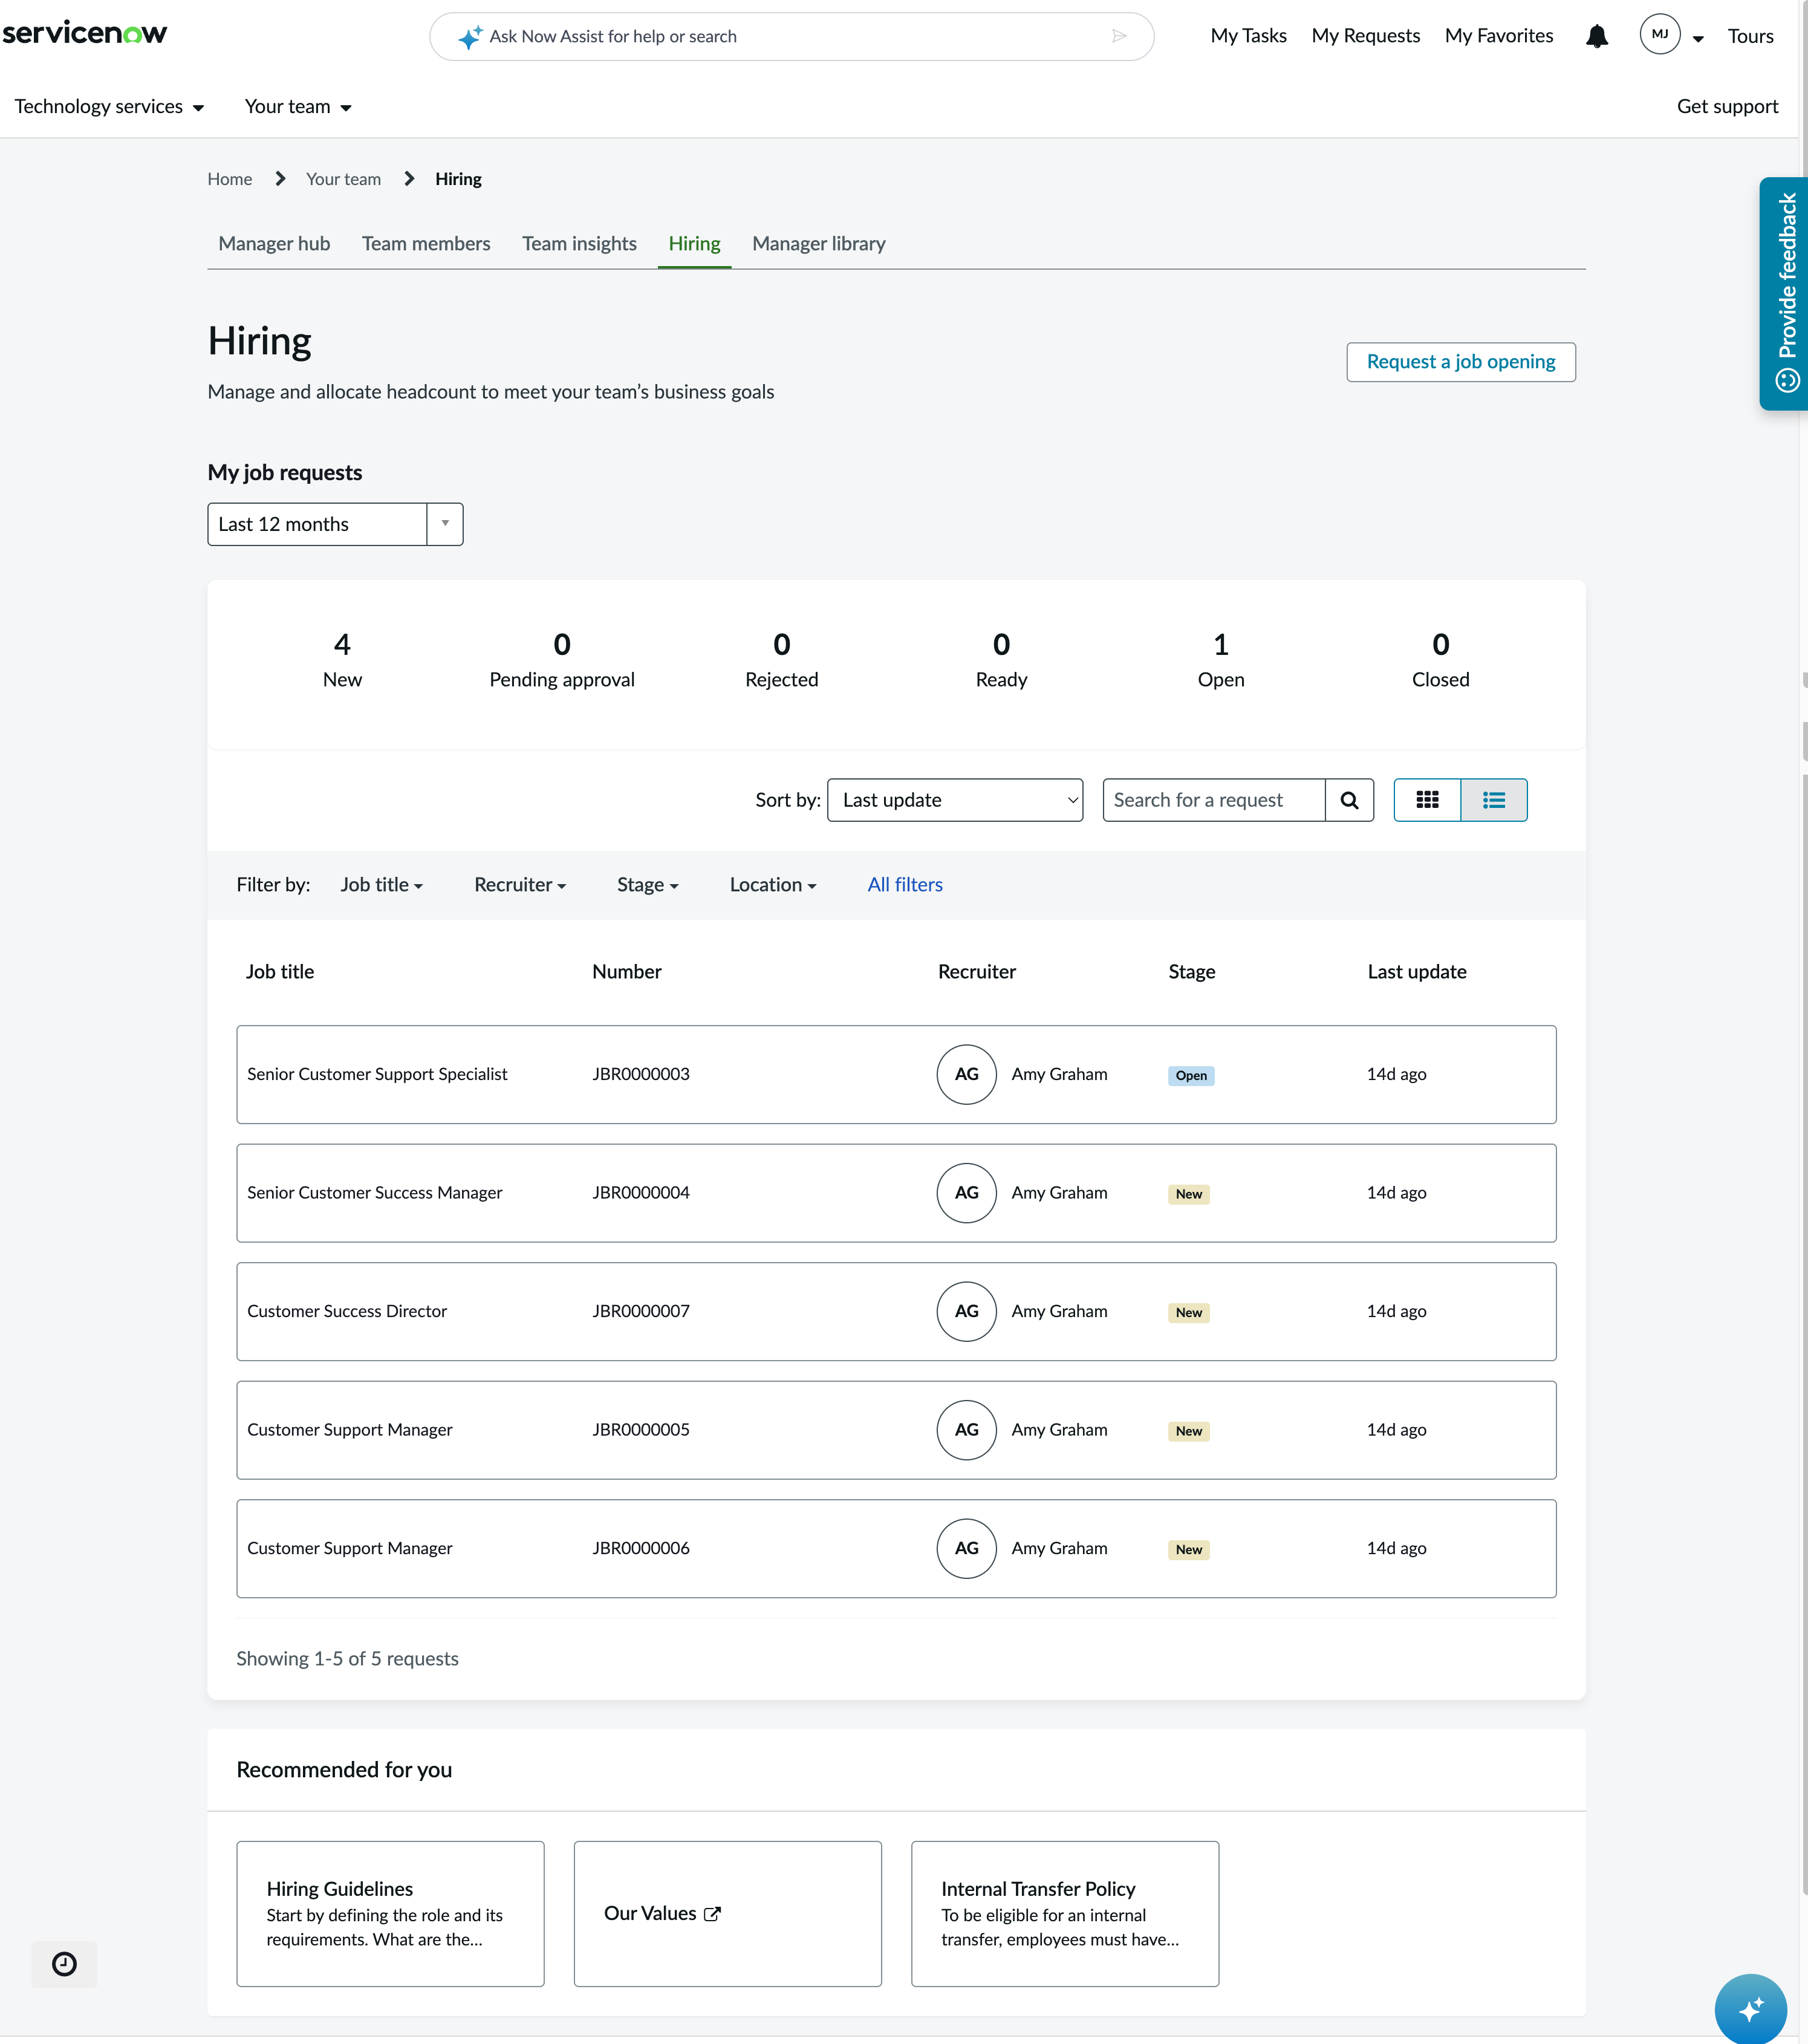Click the clock history icon

(x=64, y=1964)
